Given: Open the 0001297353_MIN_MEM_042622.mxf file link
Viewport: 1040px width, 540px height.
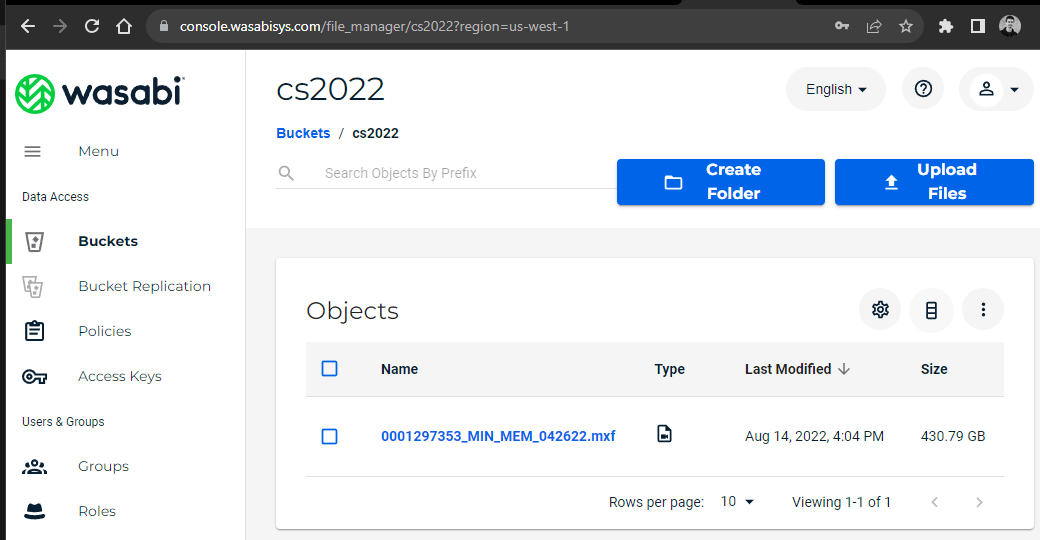Looking at the screenshot, I should (498, 437).
